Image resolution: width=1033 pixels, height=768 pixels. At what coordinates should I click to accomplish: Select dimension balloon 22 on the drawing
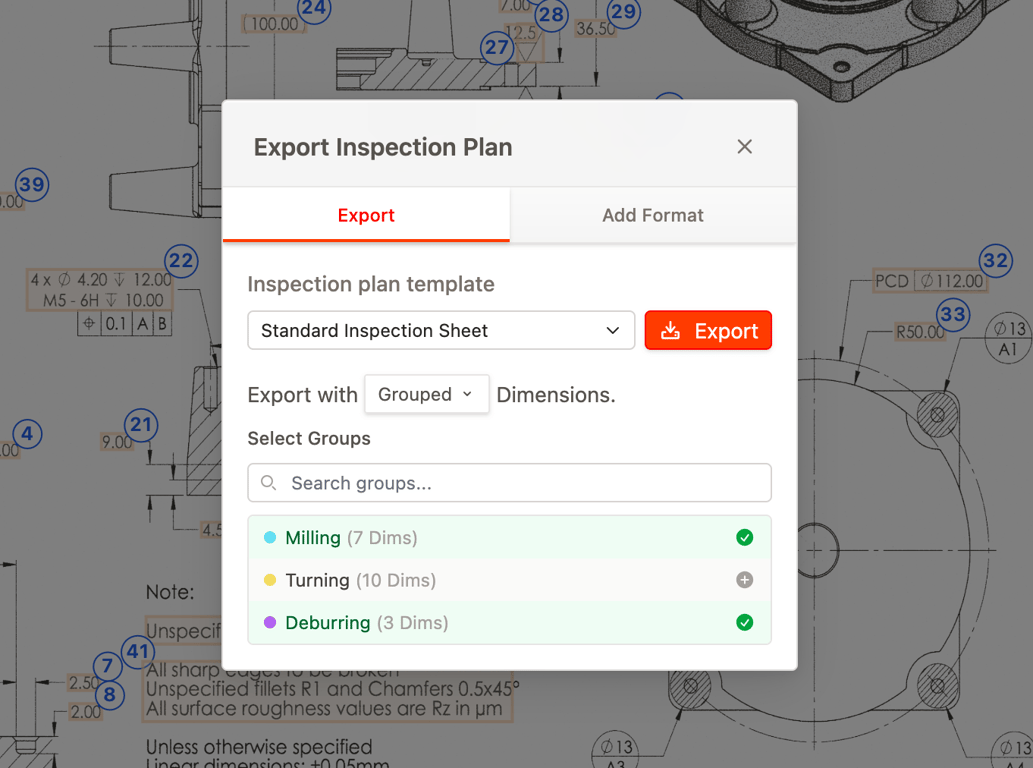[181, 261]
